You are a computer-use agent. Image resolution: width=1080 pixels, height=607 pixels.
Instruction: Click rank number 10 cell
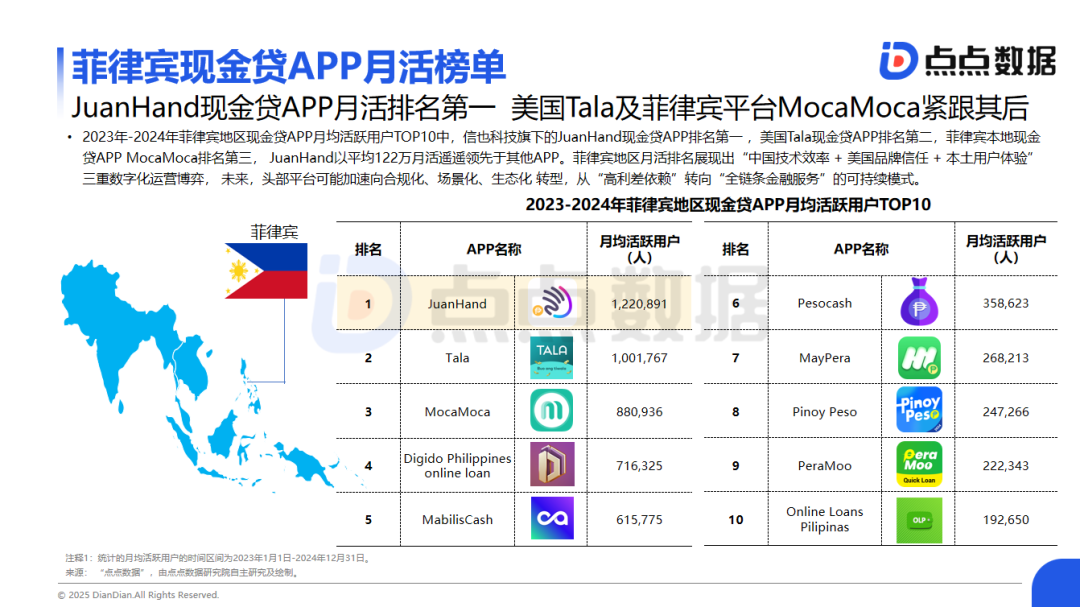pos(736,519)
